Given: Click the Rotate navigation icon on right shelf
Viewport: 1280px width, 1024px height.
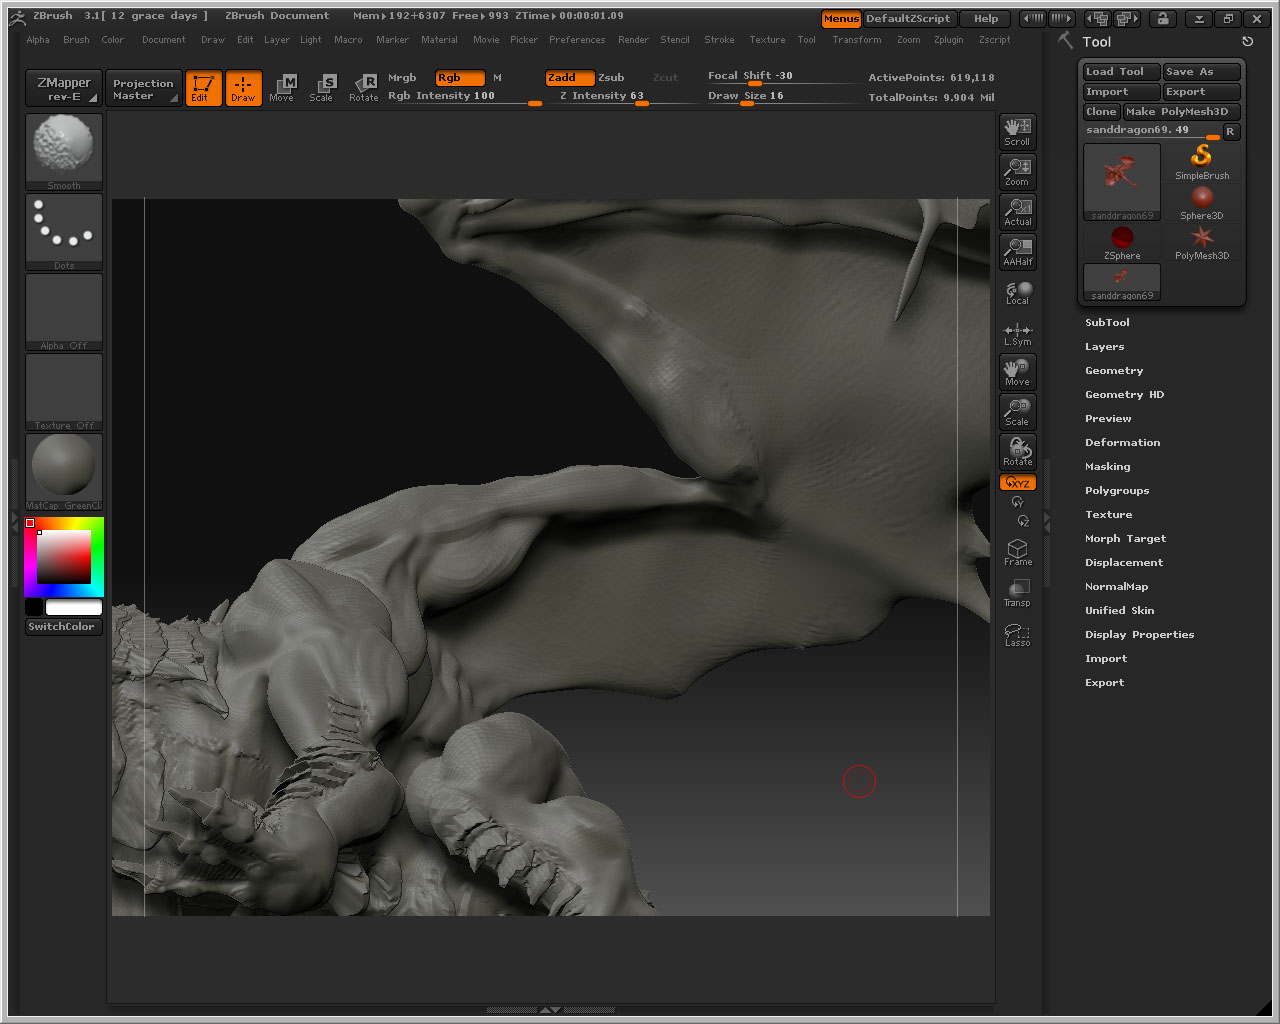Looking at the screenshot, I should [1018, 452].
